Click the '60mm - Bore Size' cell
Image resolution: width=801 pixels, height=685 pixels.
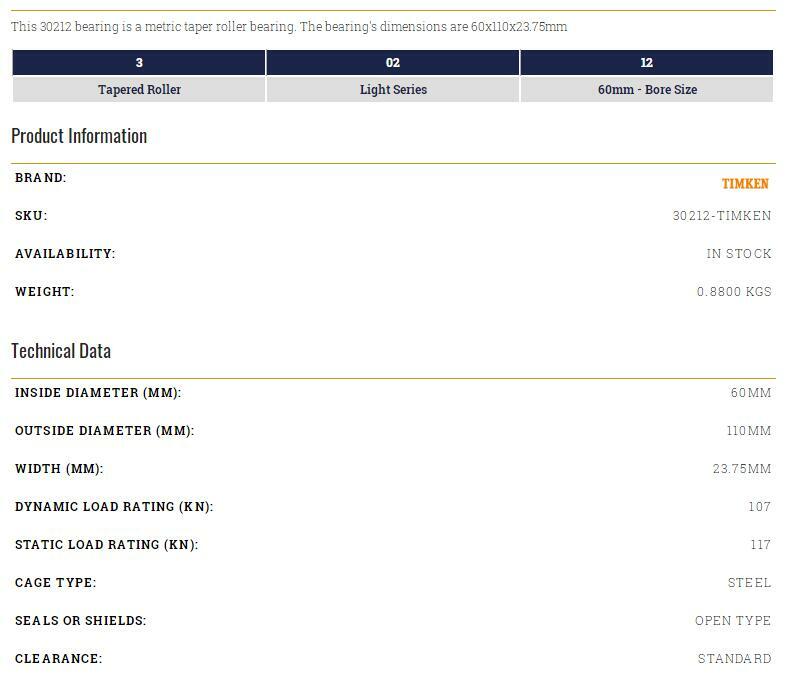(x=646, y=89)
